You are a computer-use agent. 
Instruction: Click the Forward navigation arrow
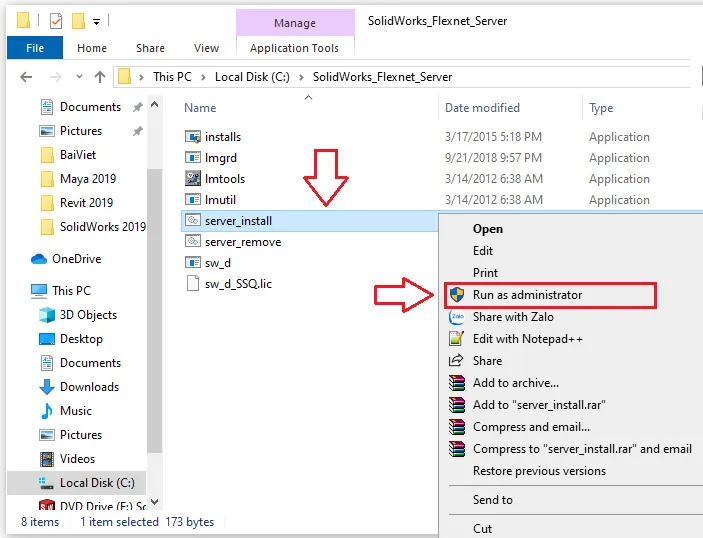point(56,77)
